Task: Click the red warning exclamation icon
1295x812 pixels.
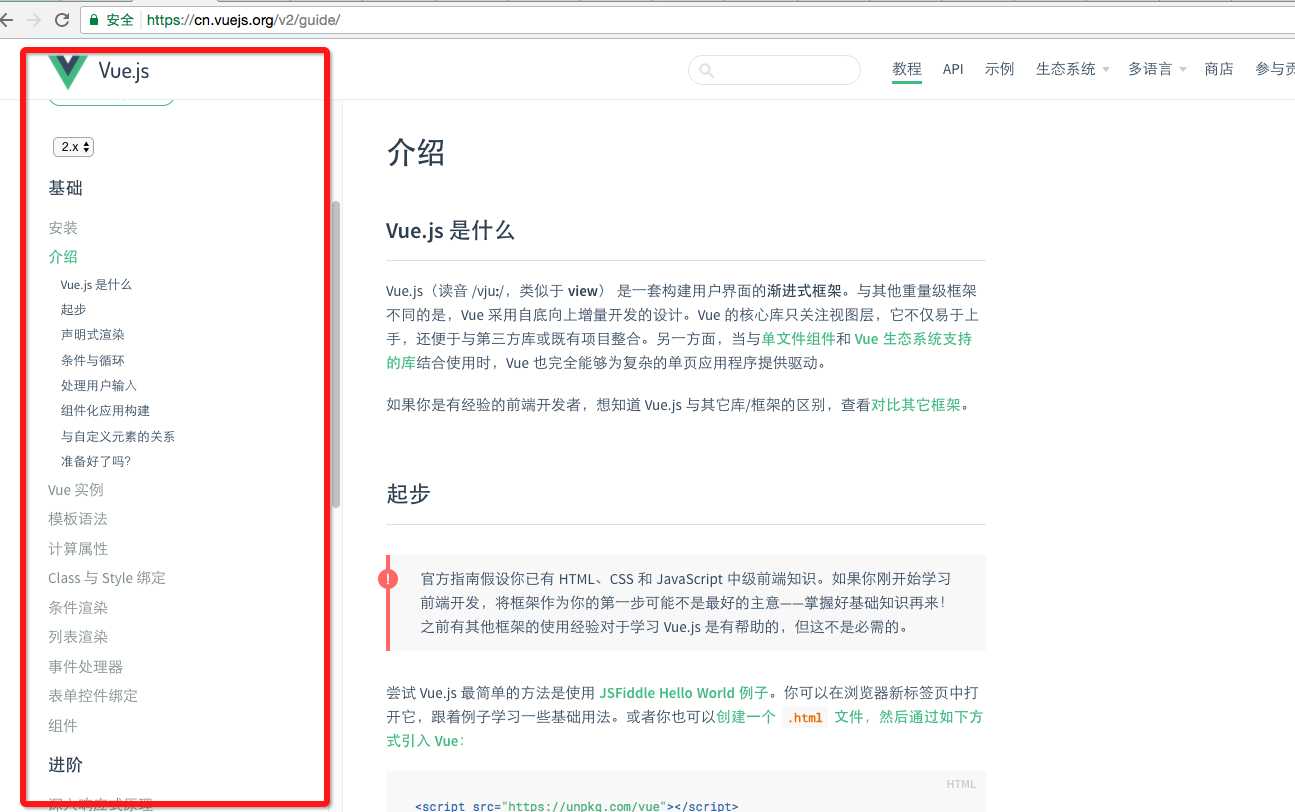Action: pos(388,579)
